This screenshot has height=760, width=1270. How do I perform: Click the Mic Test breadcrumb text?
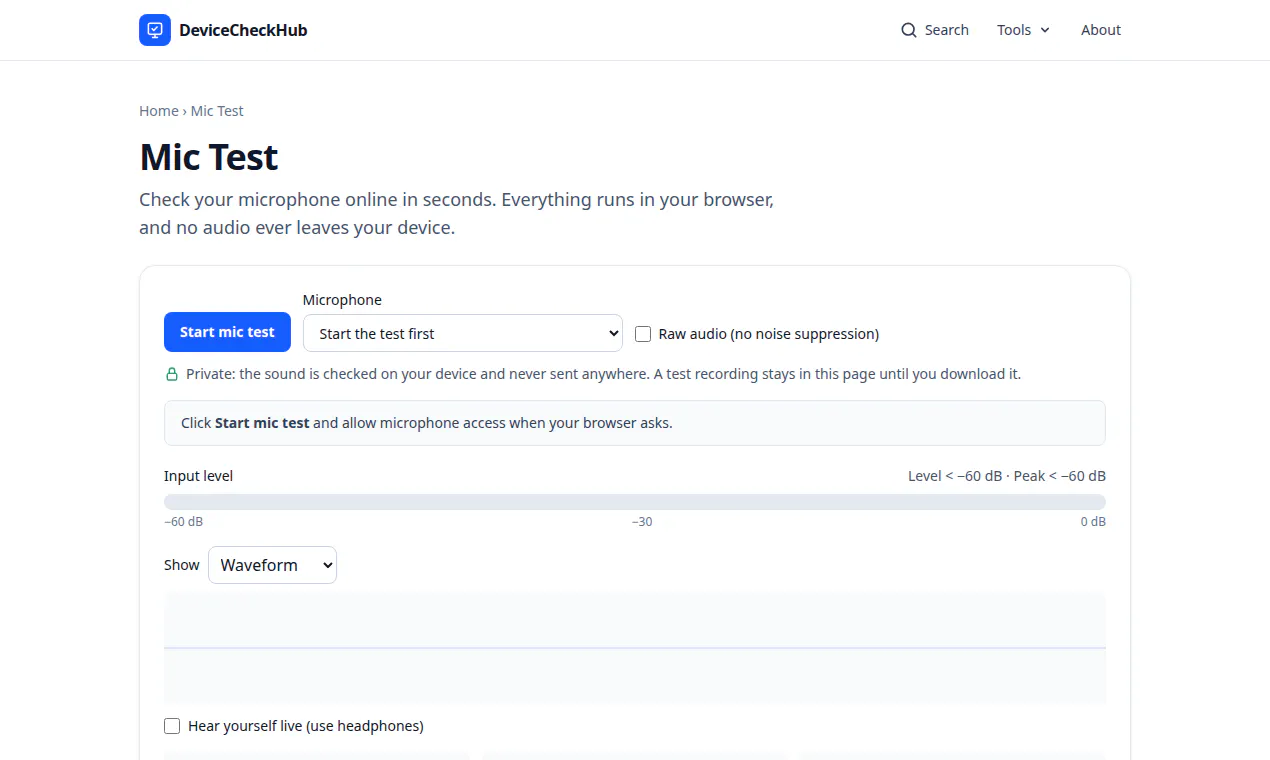[217, 111]
